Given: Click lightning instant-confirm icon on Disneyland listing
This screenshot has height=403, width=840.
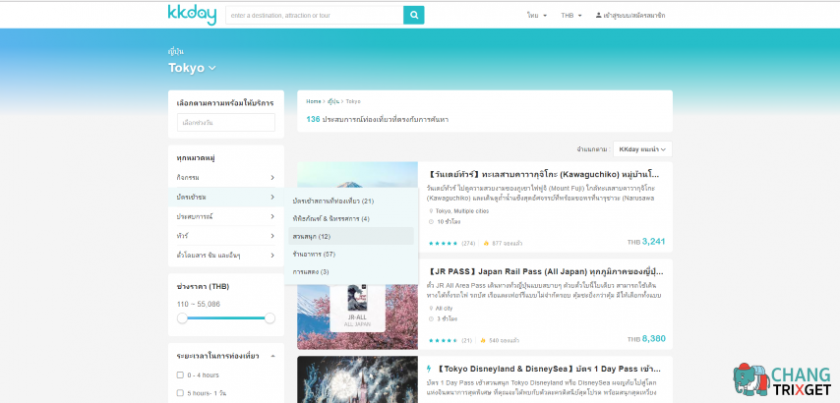Looking at the screenshot, I should pos(429,369).
